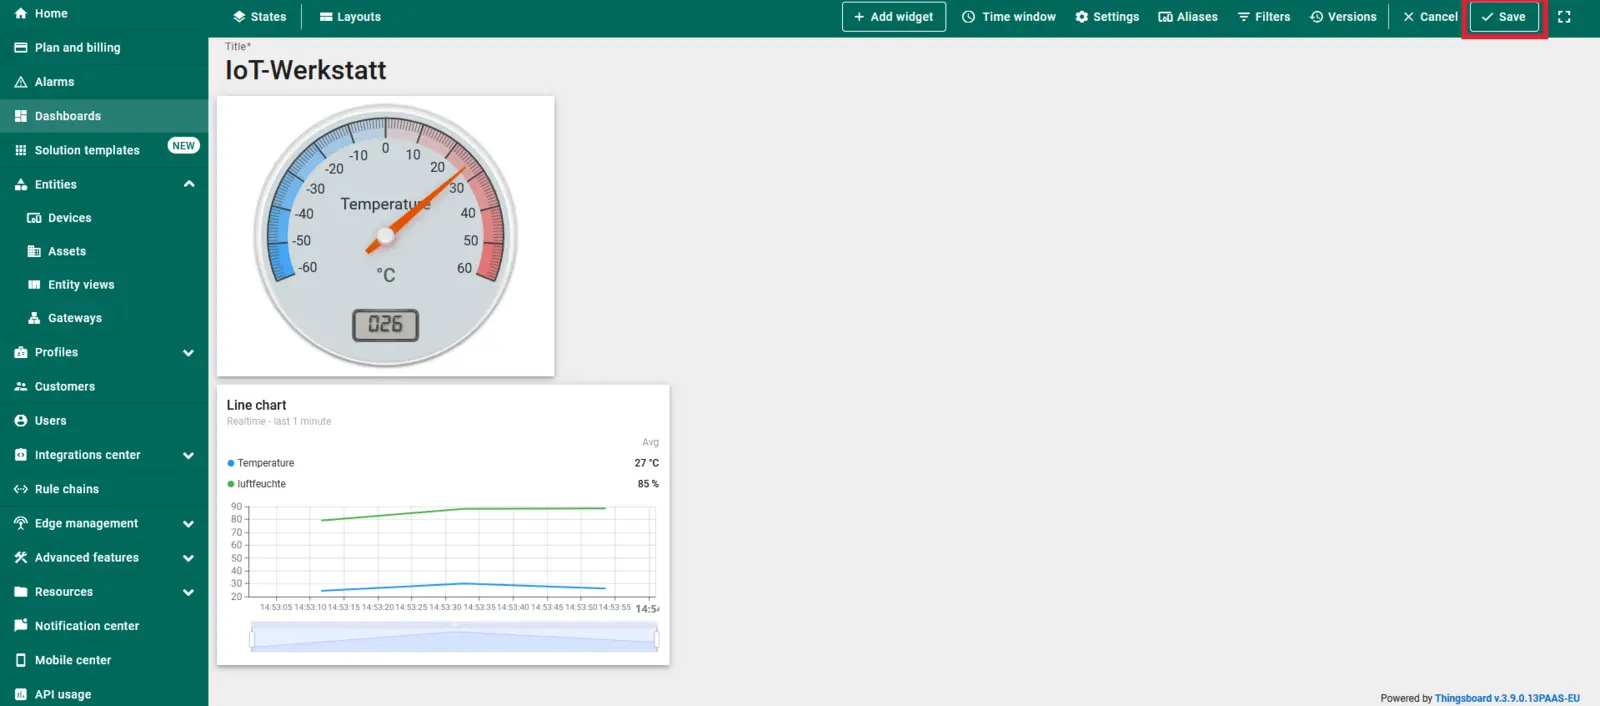The image size is (1600, 706).
Task: Click the Rule chains icon in sidebar
Action: pyautogui.click(x=21, y=489)
